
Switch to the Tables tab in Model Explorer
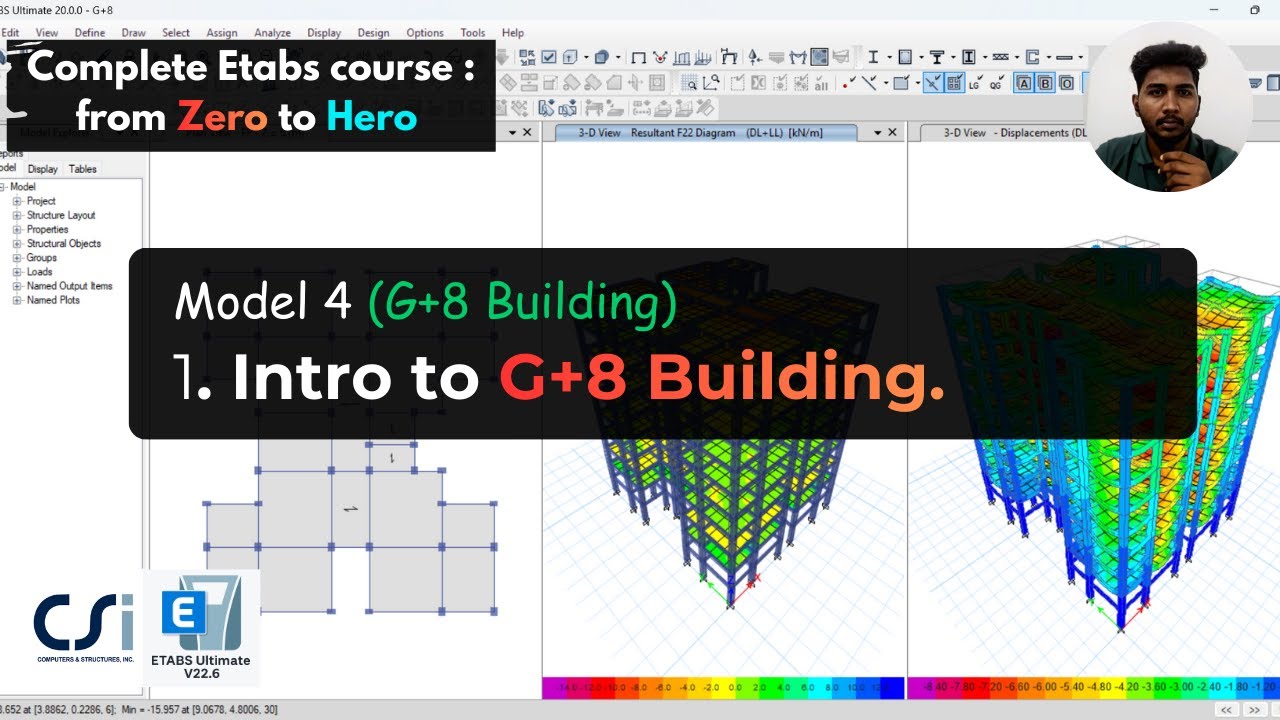click(83, 169)
